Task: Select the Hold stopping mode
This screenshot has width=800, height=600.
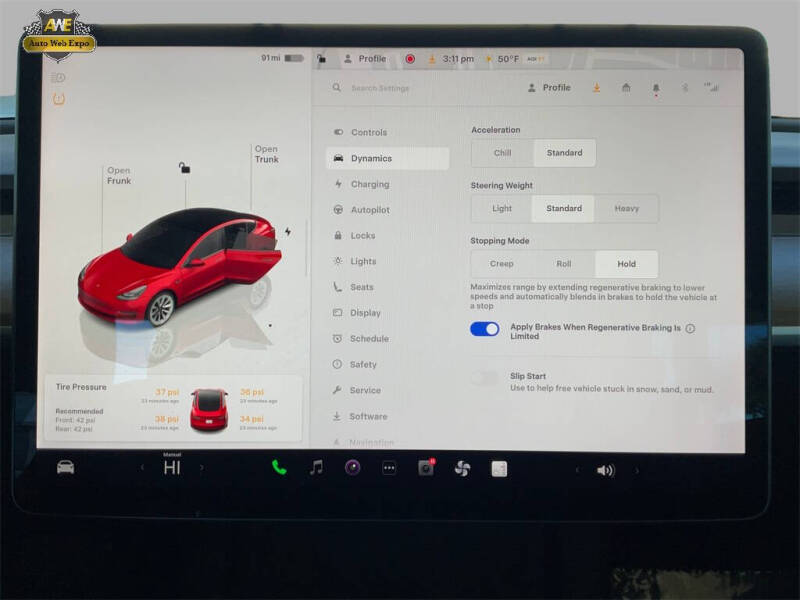Action: tap(627, 264)
